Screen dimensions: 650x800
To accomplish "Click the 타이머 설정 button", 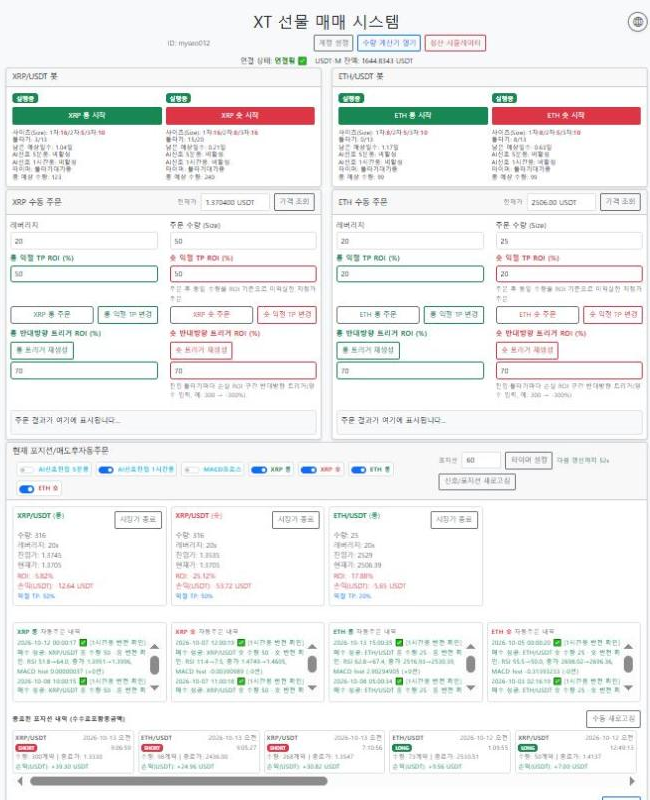I will pos(529,460).
